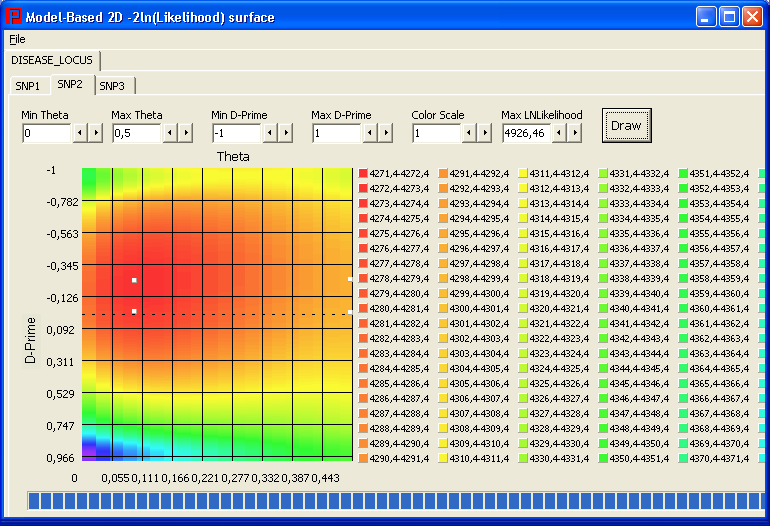
Task: Click the orange swatch for 4291,4-4292,4
Action: click(x=443, y=173)
